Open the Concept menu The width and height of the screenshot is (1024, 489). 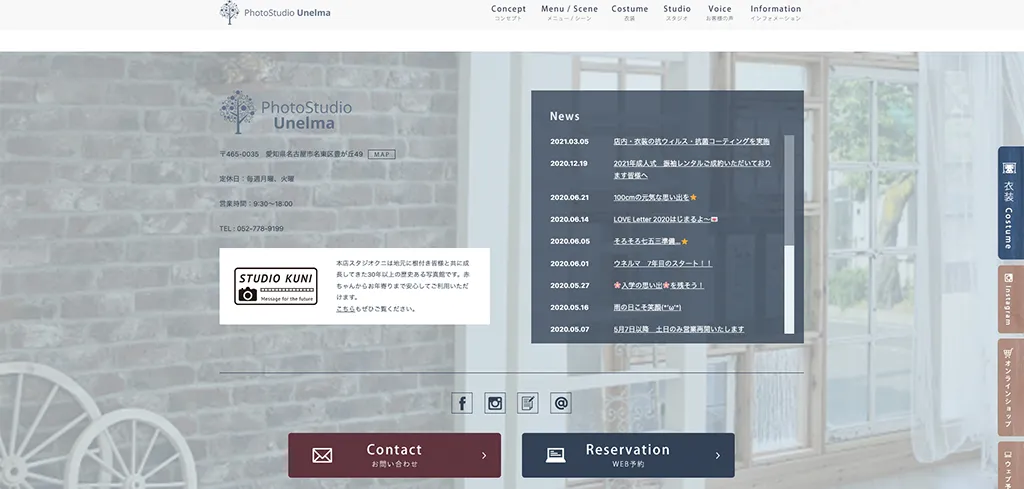(x=508, y=12)
